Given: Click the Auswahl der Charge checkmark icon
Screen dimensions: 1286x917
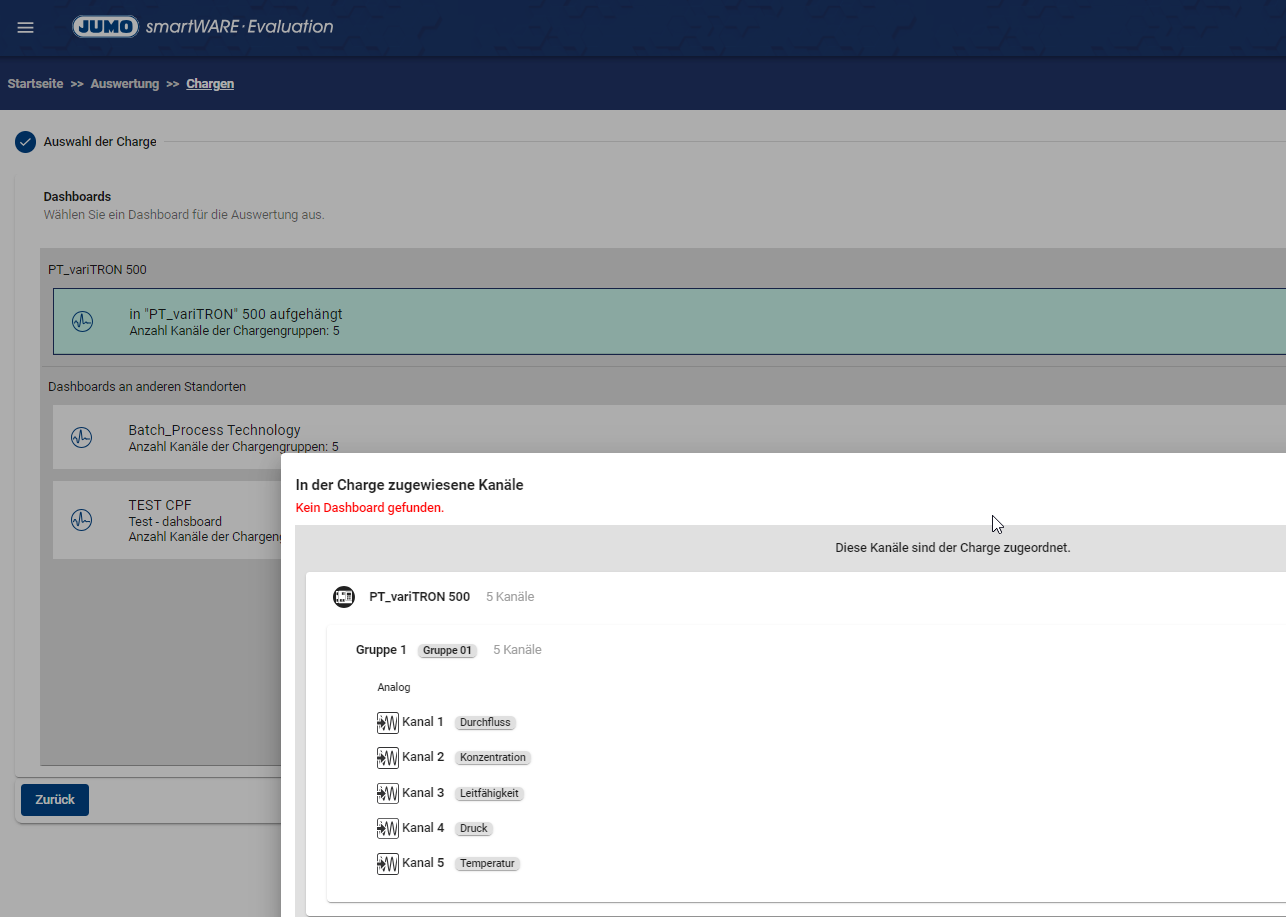Looking at the screenshot, I should click(x=25, y=142).
